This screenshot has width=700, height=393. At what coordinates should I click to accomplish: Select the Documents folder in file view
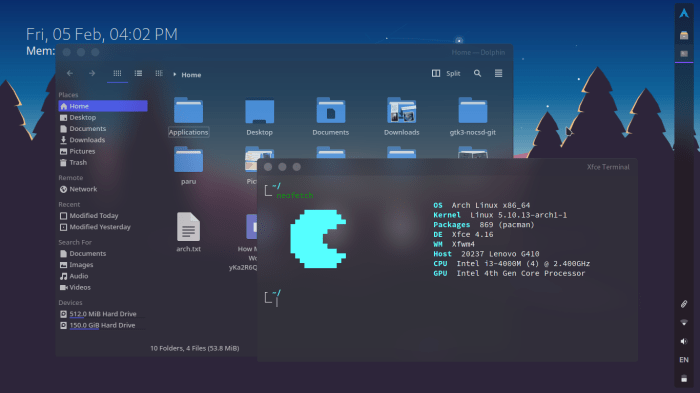330,116
